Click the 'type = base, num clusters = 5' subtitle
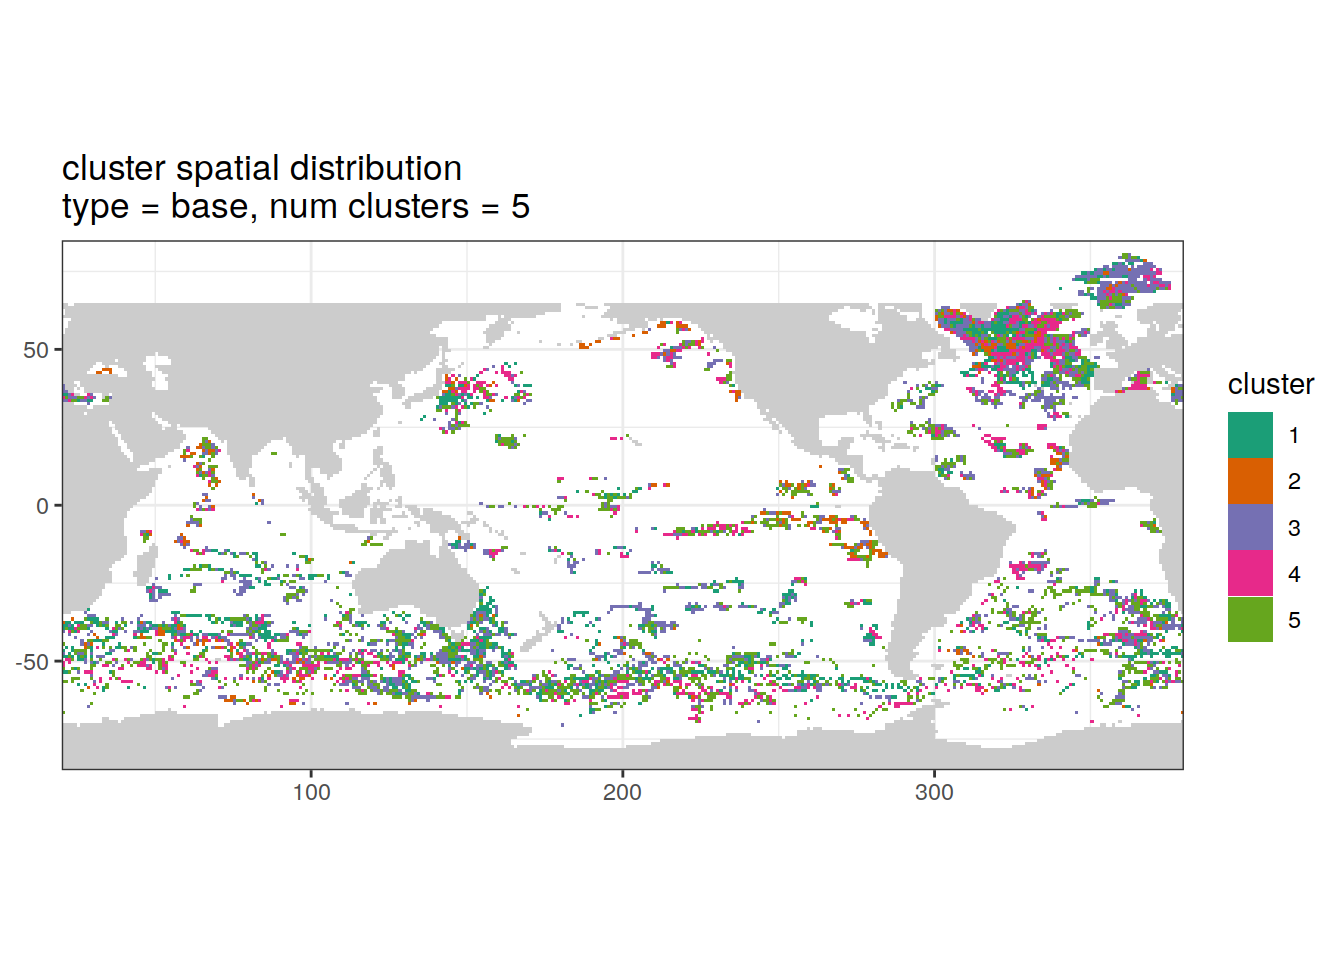 [296, 206]
